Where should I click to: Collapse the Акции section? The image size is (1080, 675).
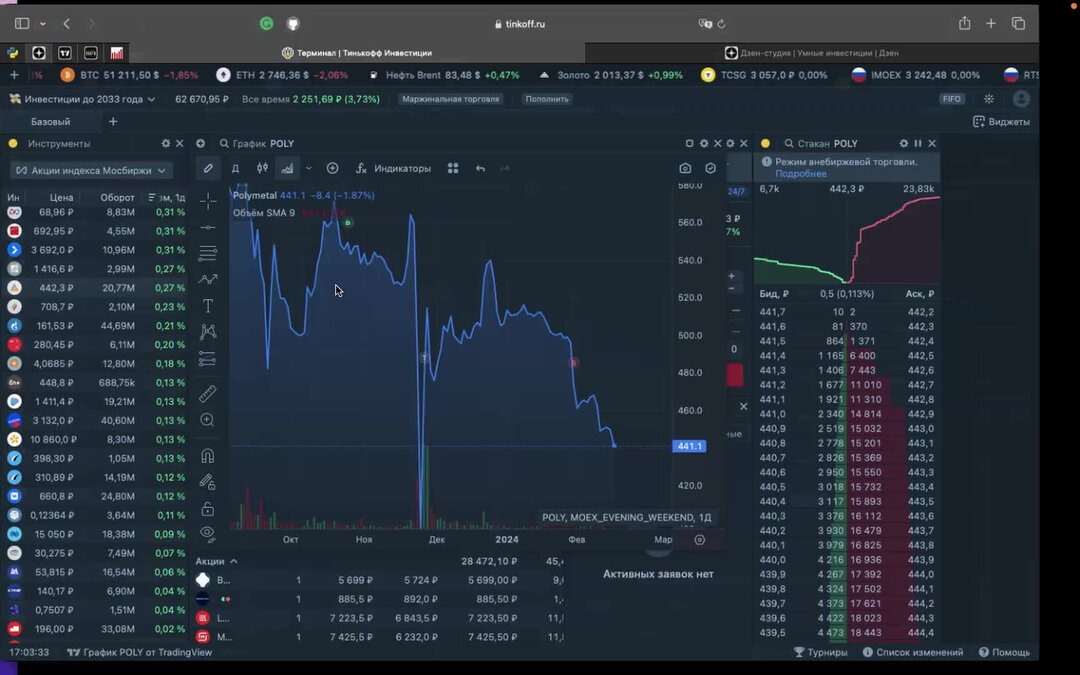(216, 561)
